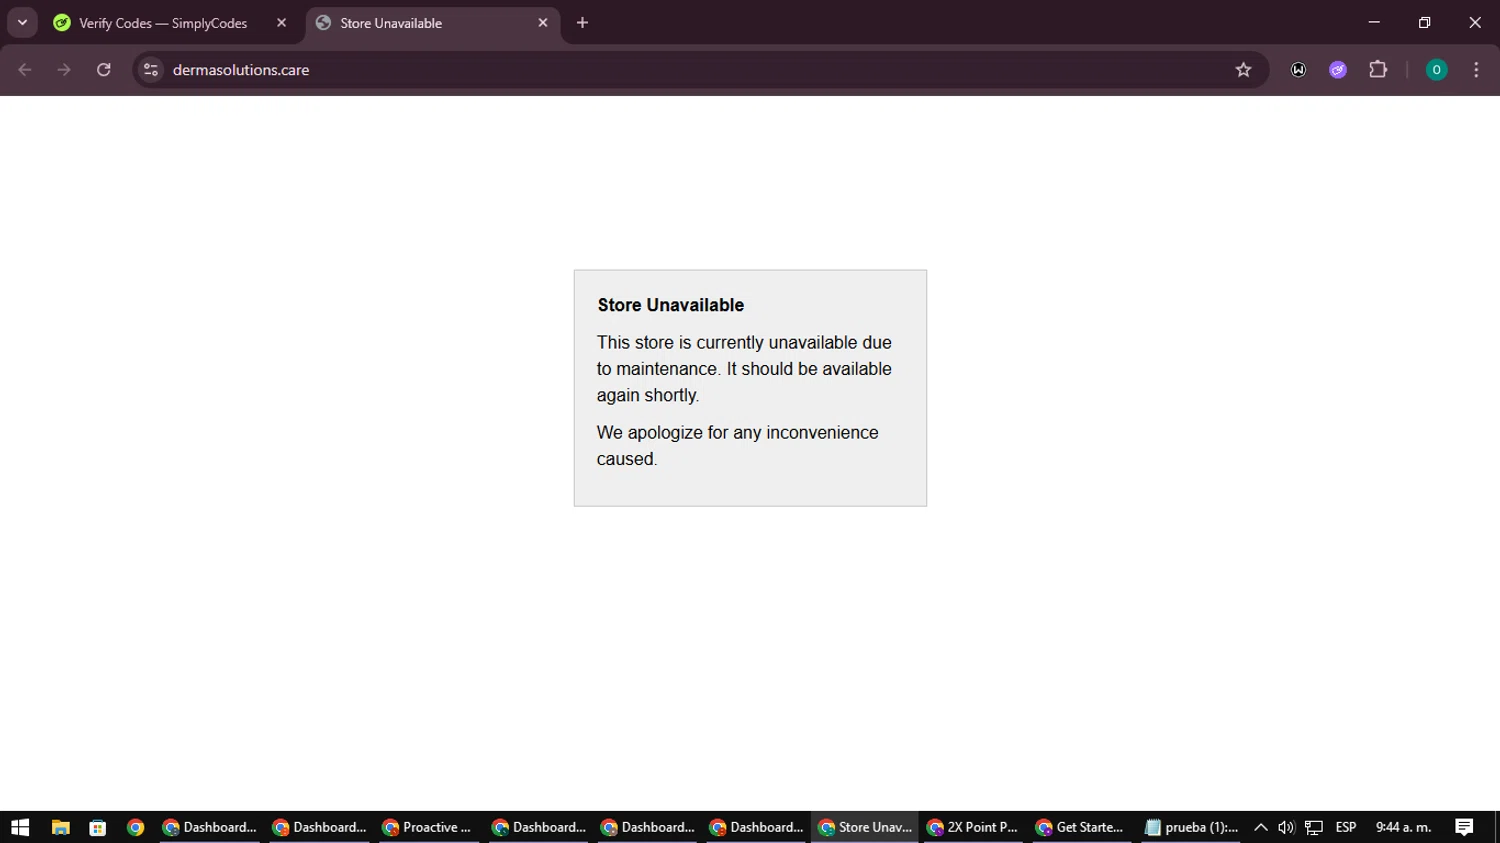The width and height of the screenshot is (1500, 843).
Task: Switch to Proactive taskbar window
Action: pyautogui.click(x=428, y=827)
